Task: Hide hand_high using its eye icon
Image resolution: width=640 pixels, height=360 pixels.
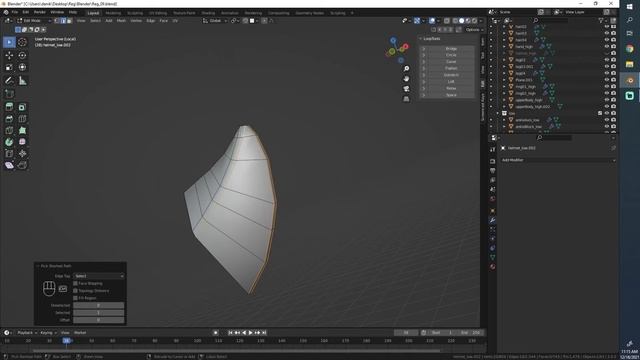Action: pos(607,47)
